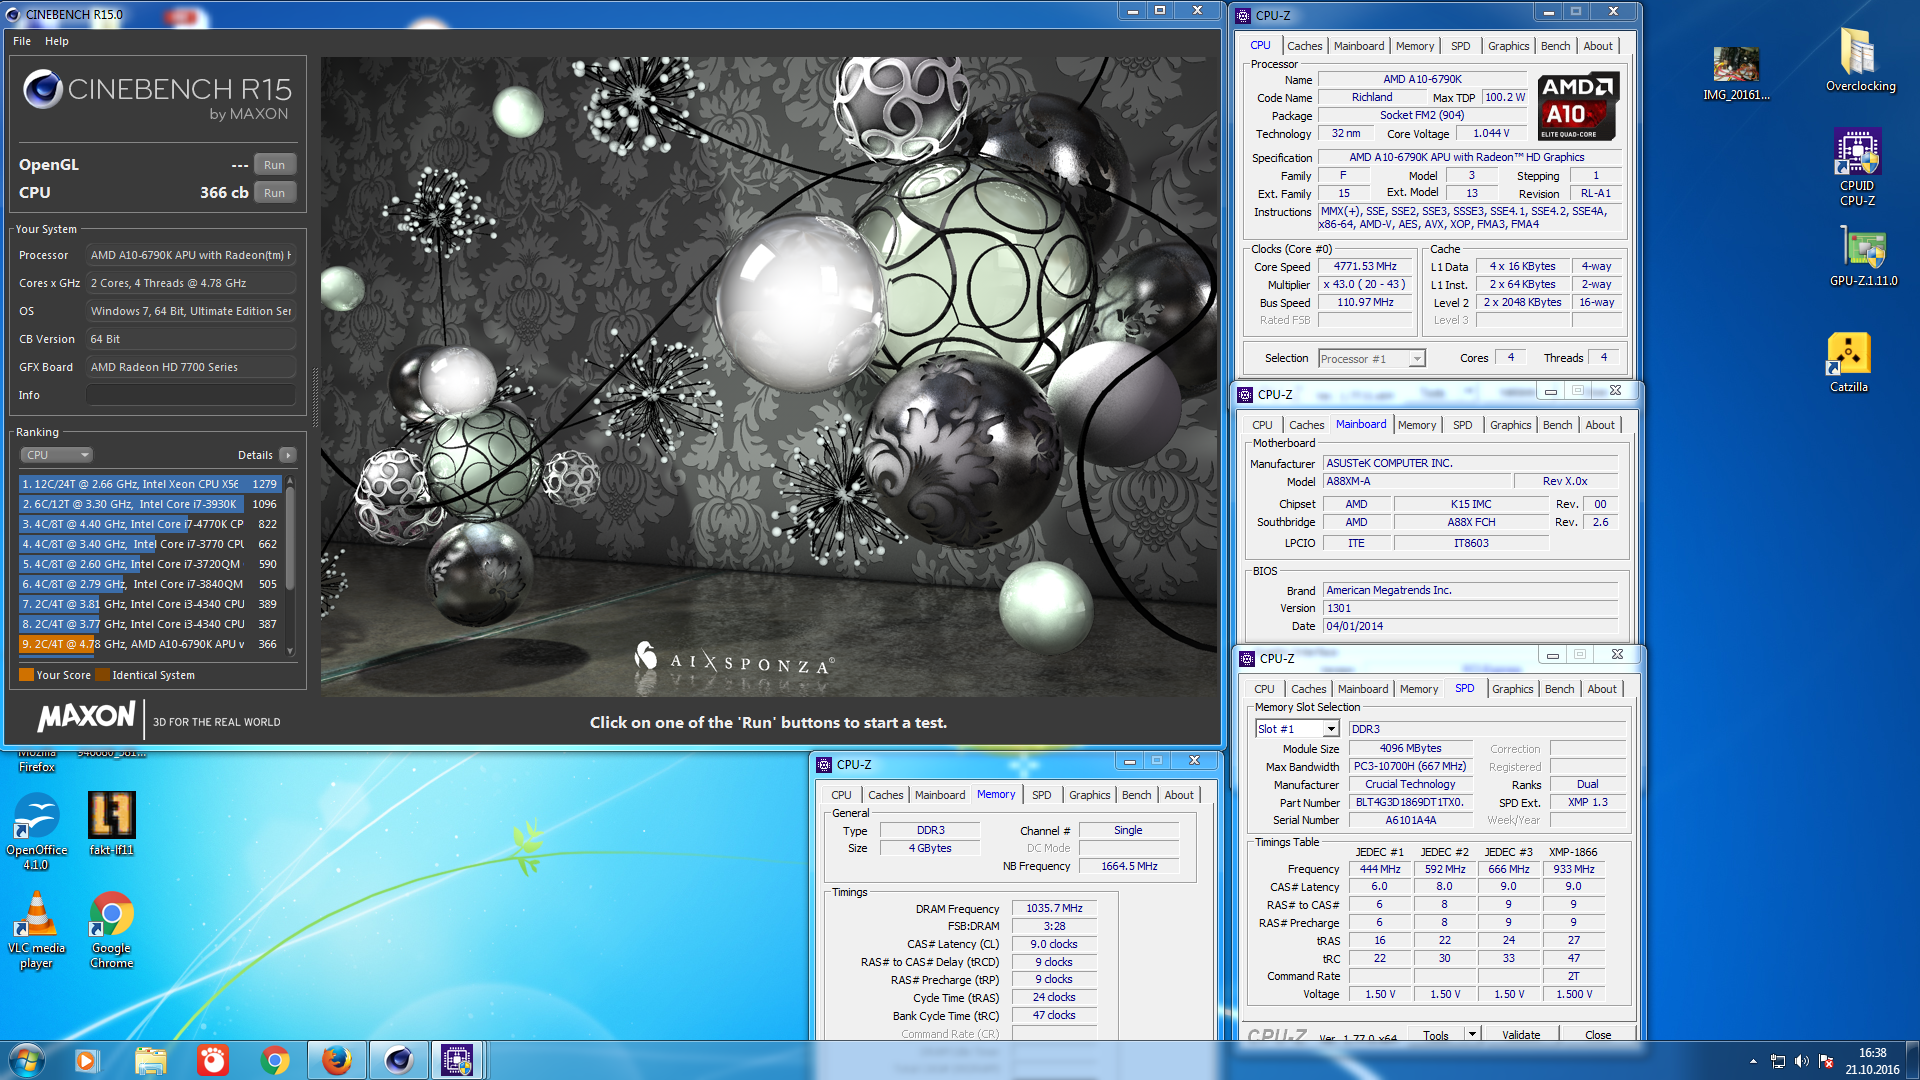
Task: Click the AMD A10 processor logo
Action: point(1578,106)
